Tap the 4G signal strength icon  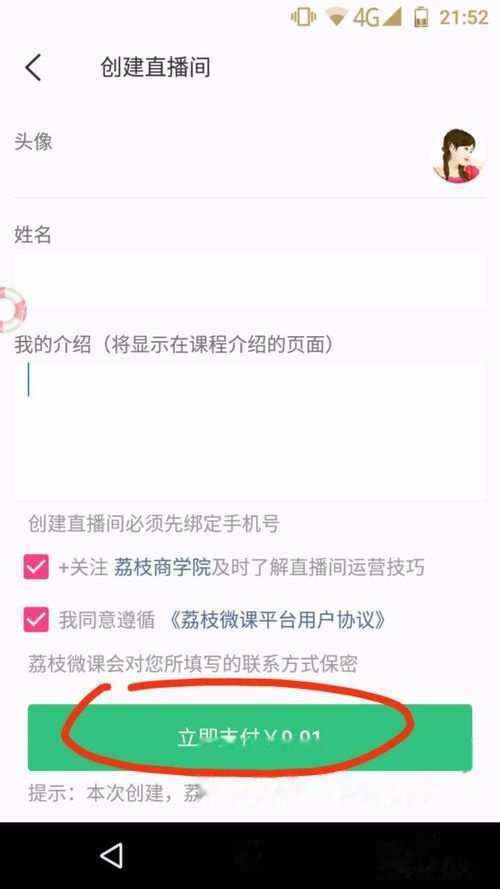click(376, 18)
